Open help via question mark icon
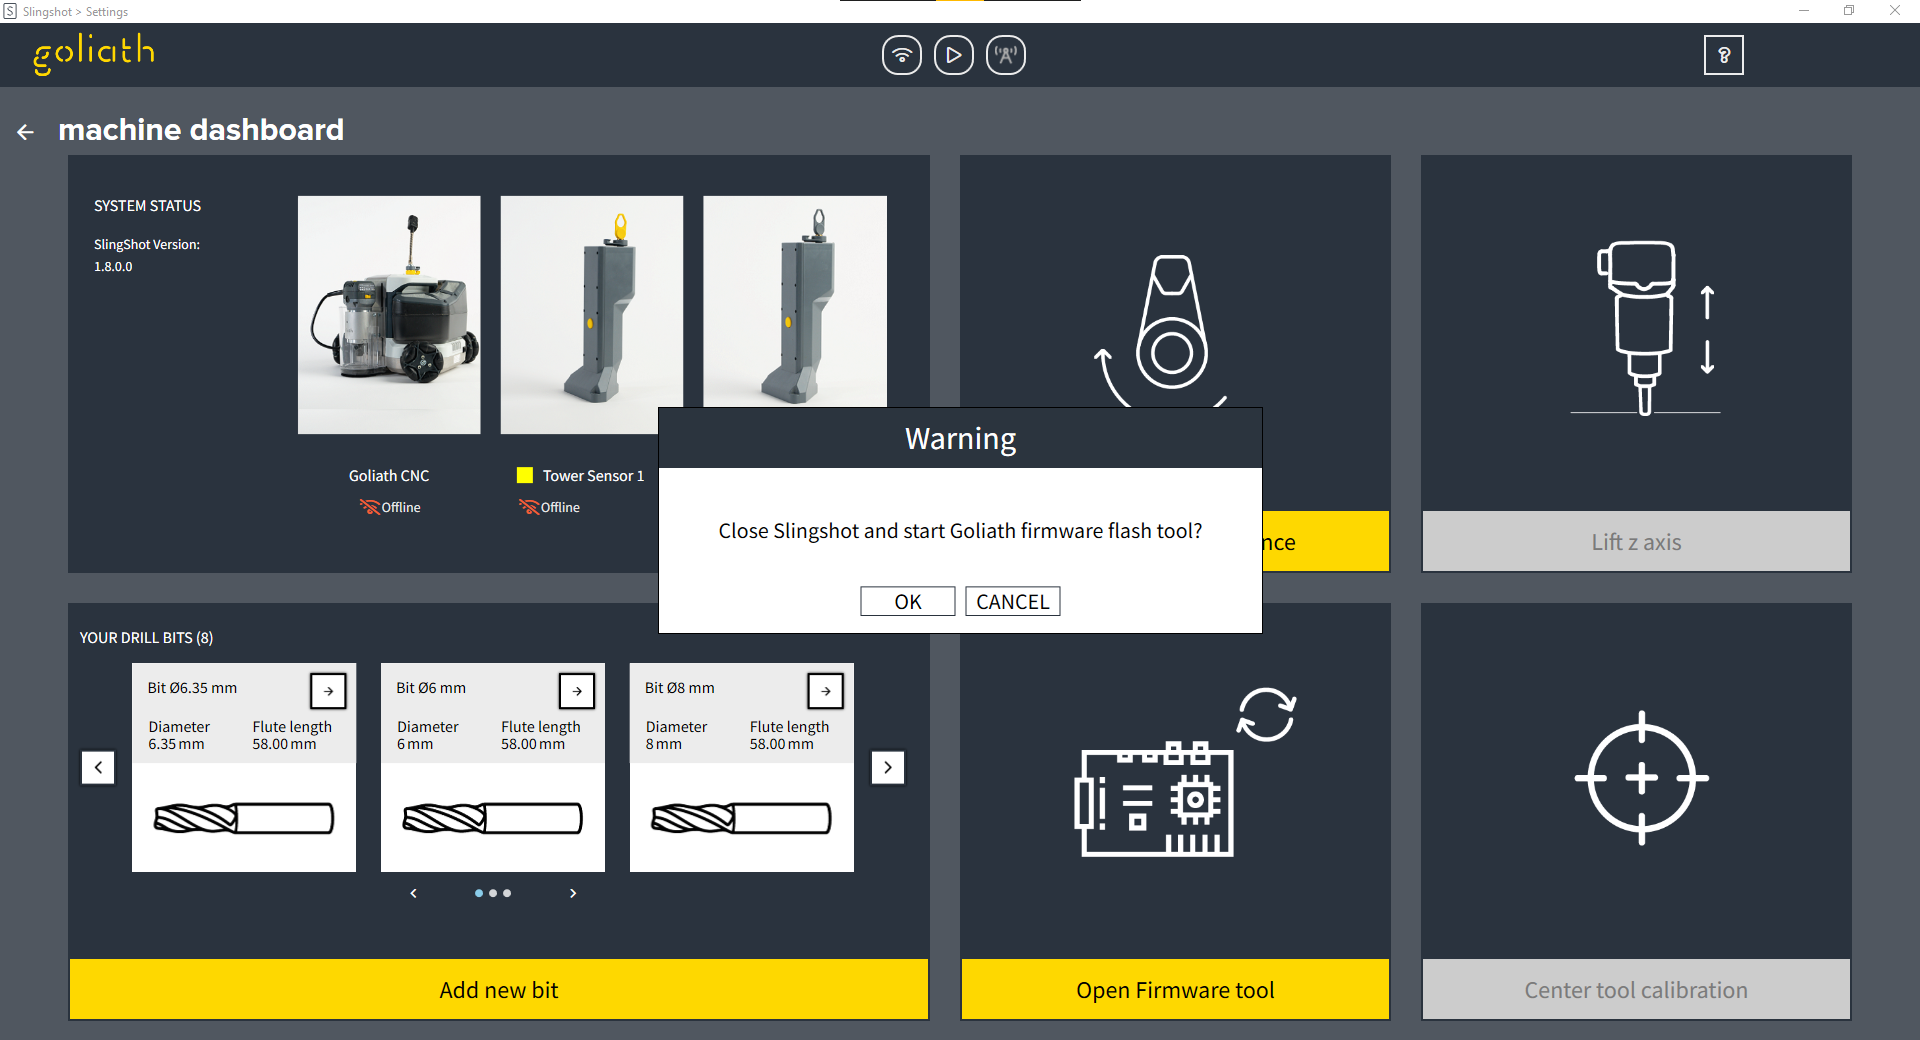The width and height of the screenshot is (1920, 1040). [x=1723, y=55]
